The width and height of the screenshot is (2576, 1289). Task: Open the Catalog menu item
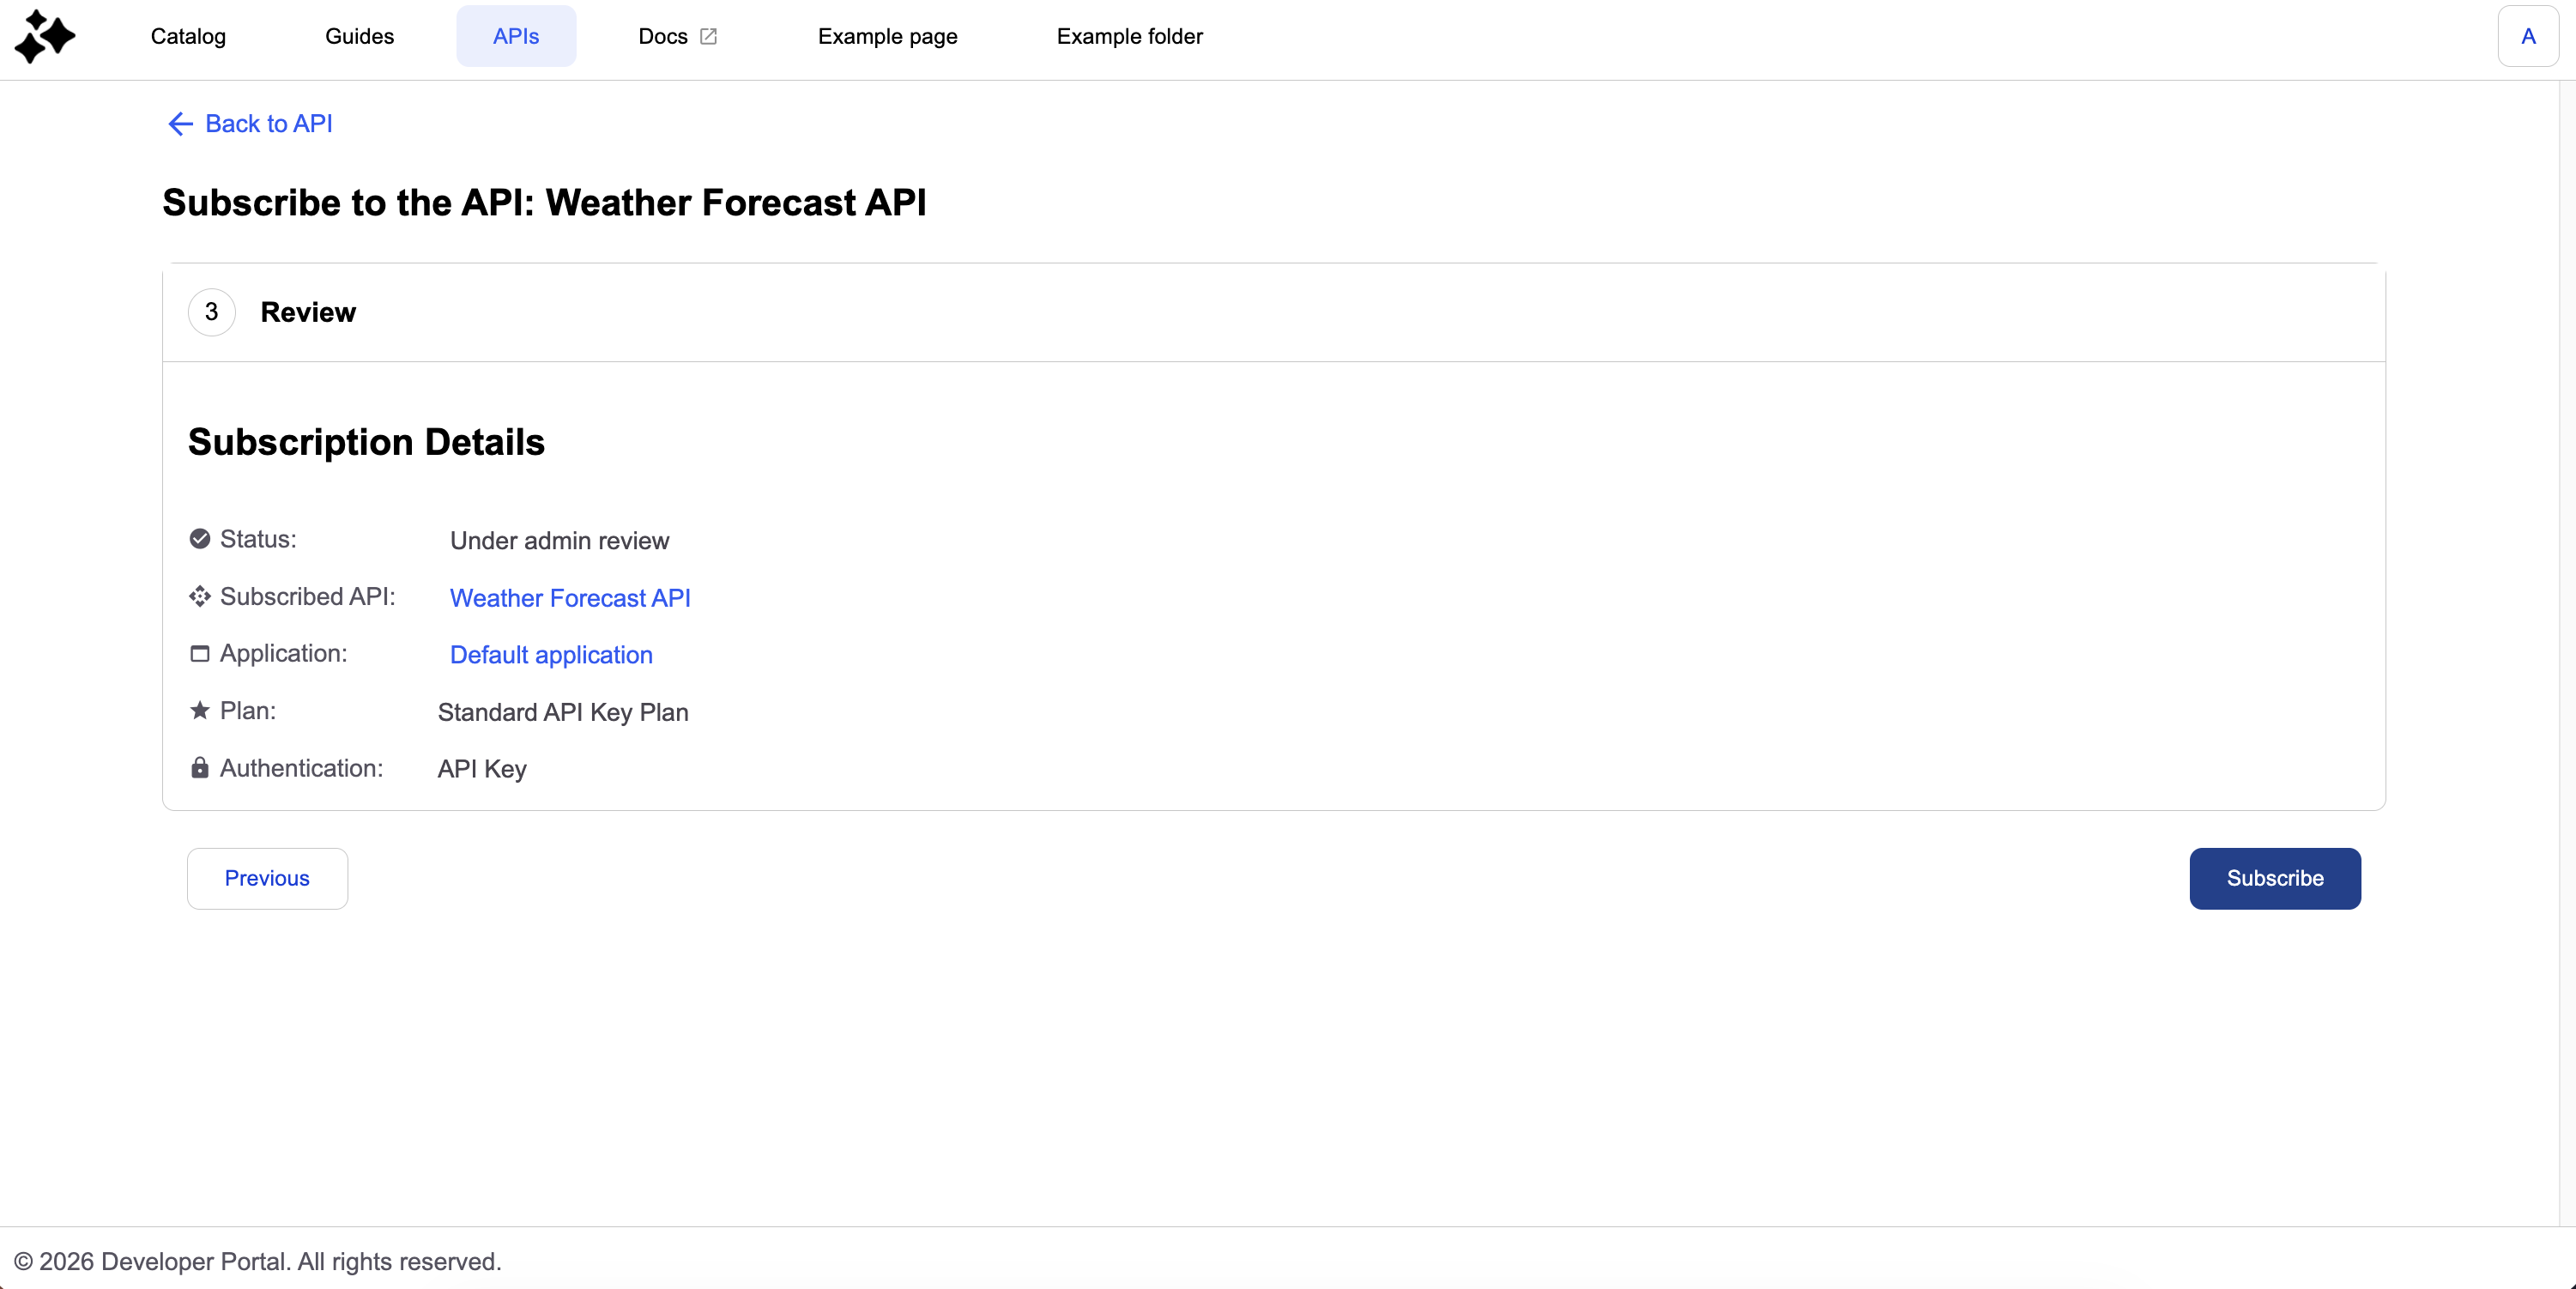[x=188, y=36]
